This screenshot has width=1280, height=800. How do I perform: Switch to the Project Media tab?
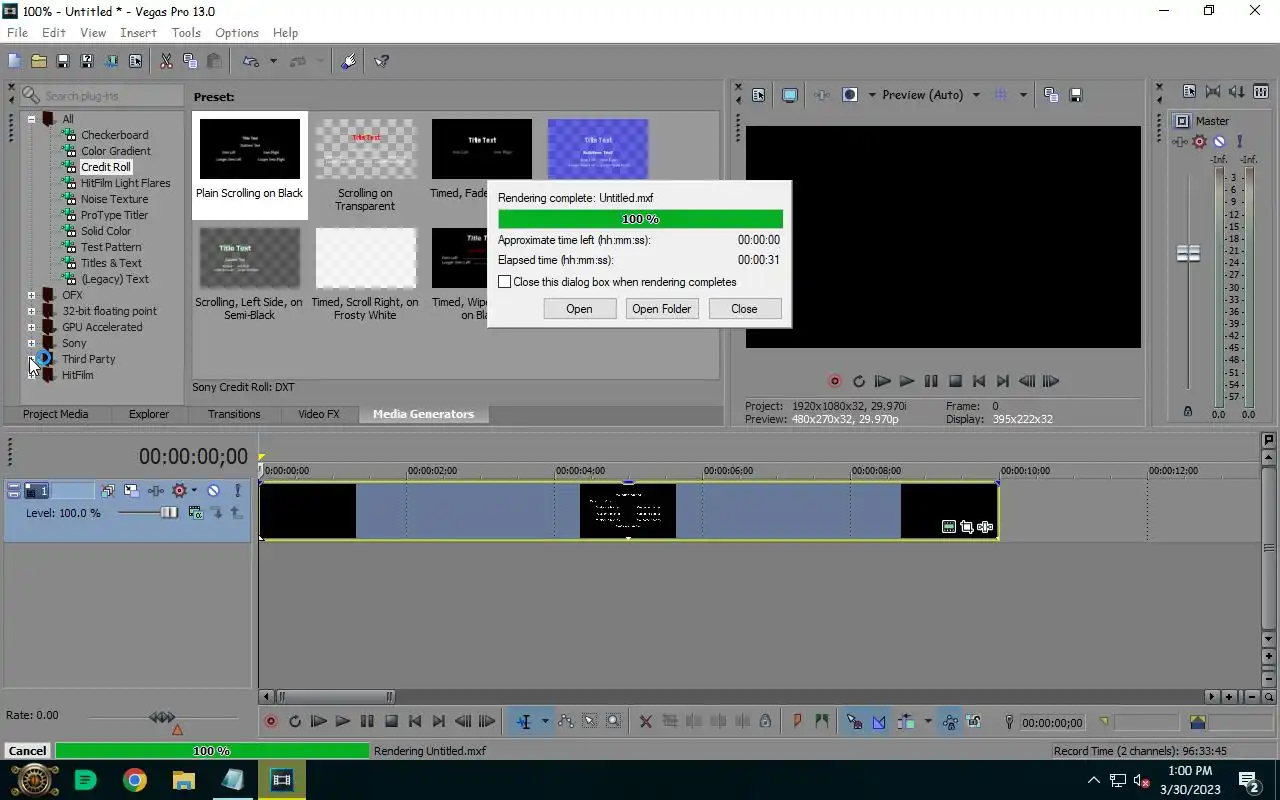55,414
